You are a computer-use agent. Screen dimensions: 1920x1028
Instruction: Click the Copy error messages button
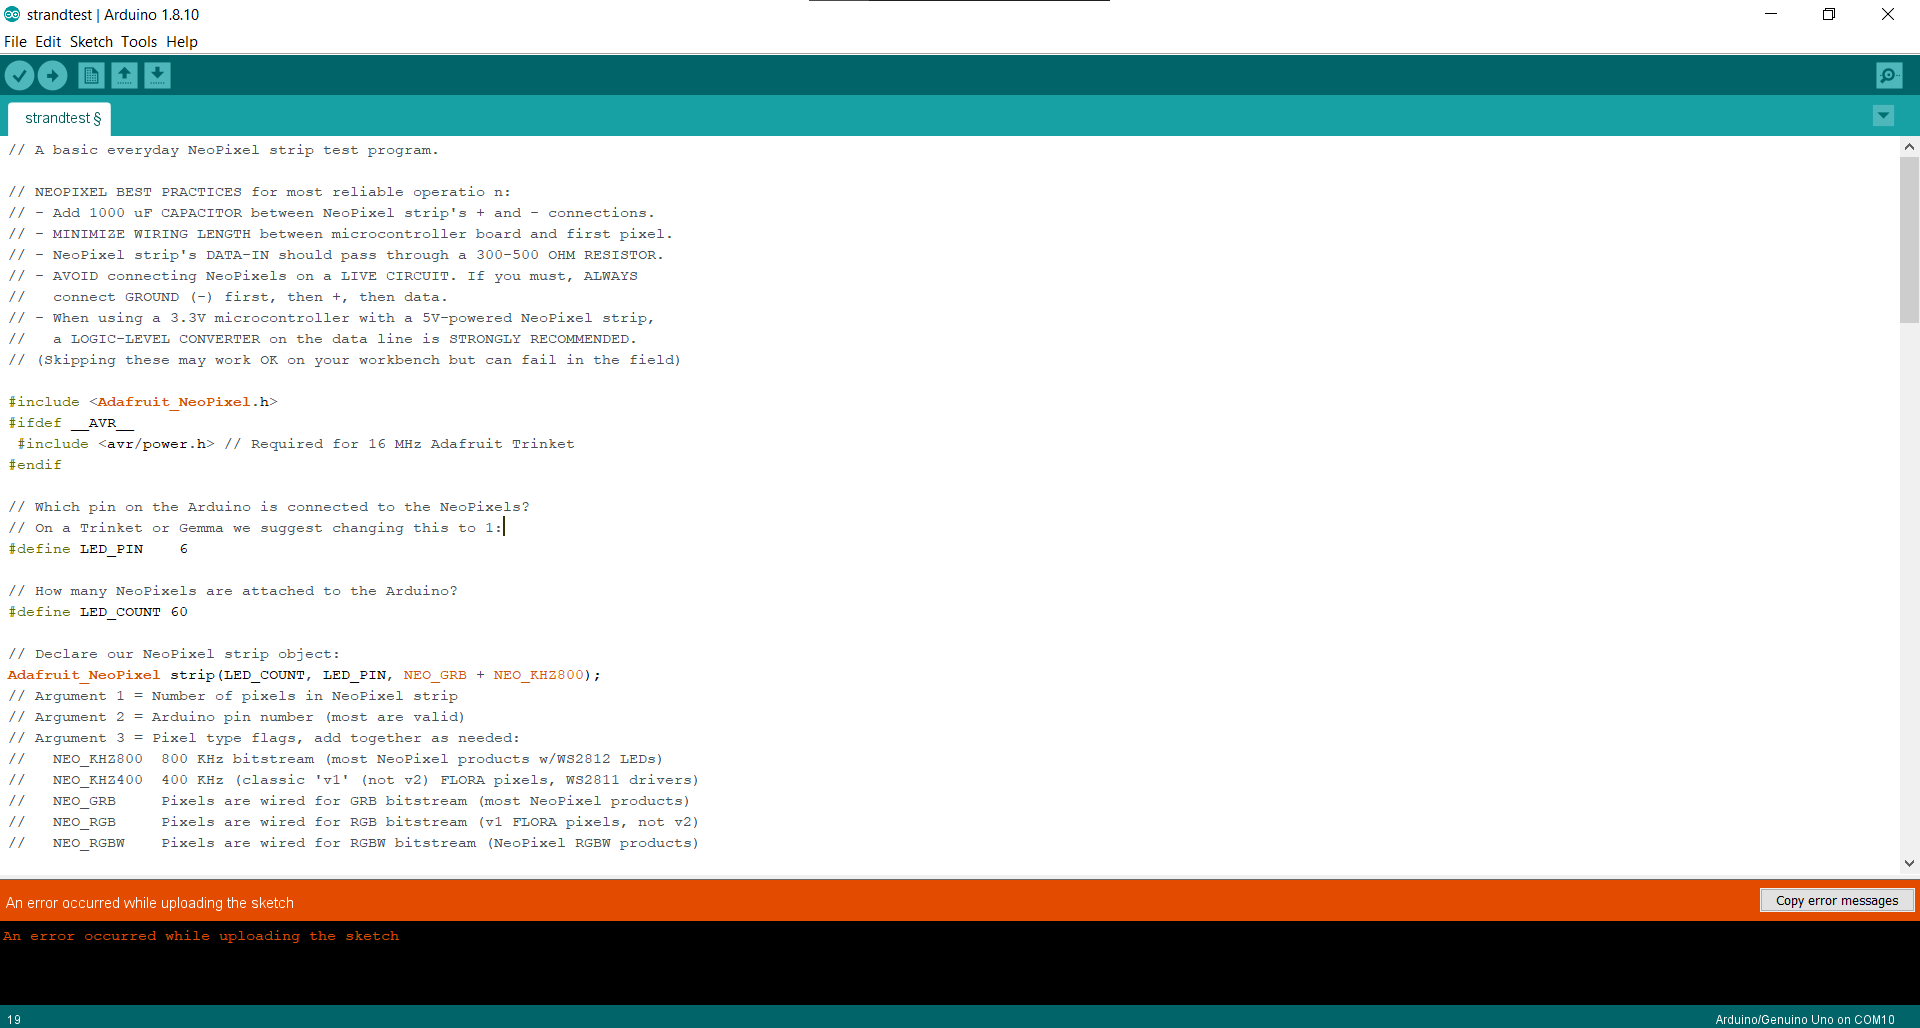[x=1837, y=900]
